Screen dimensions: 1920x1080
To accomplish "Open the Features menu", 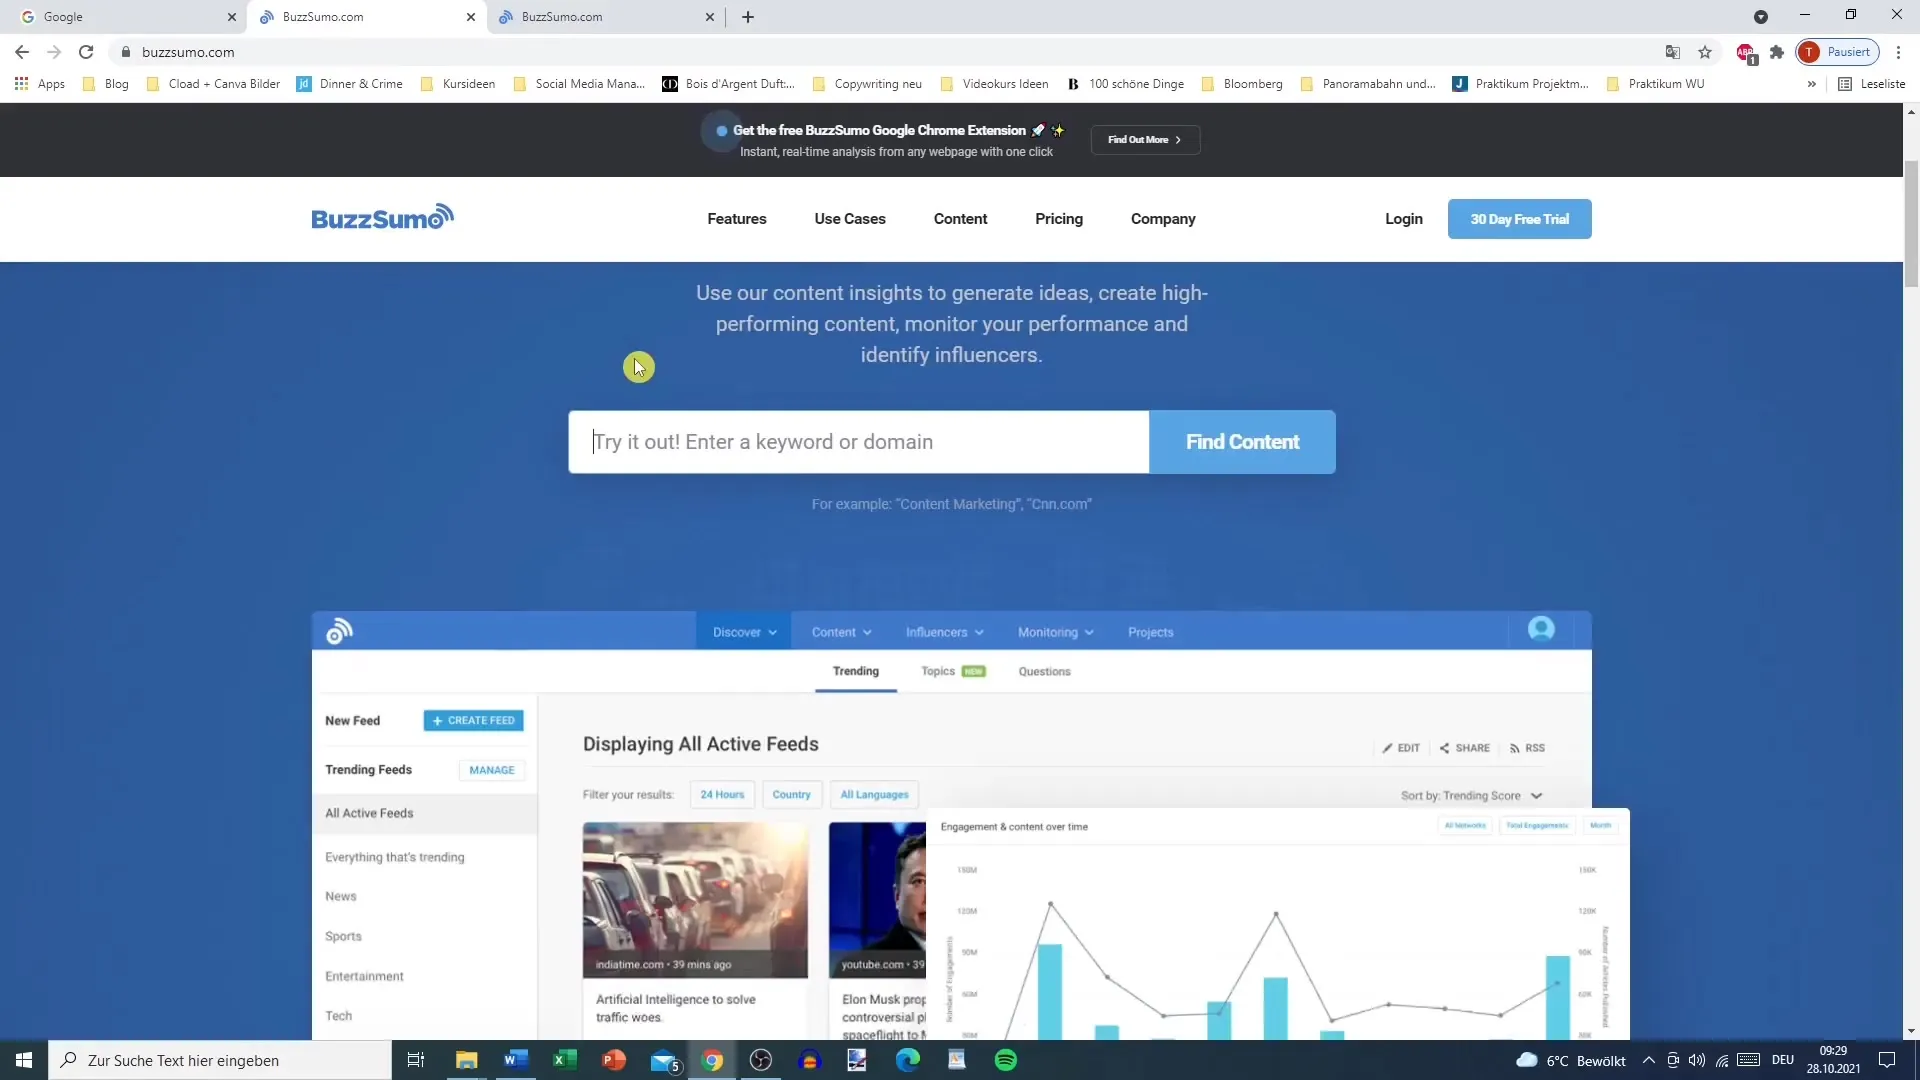I will tap(737, 219).
